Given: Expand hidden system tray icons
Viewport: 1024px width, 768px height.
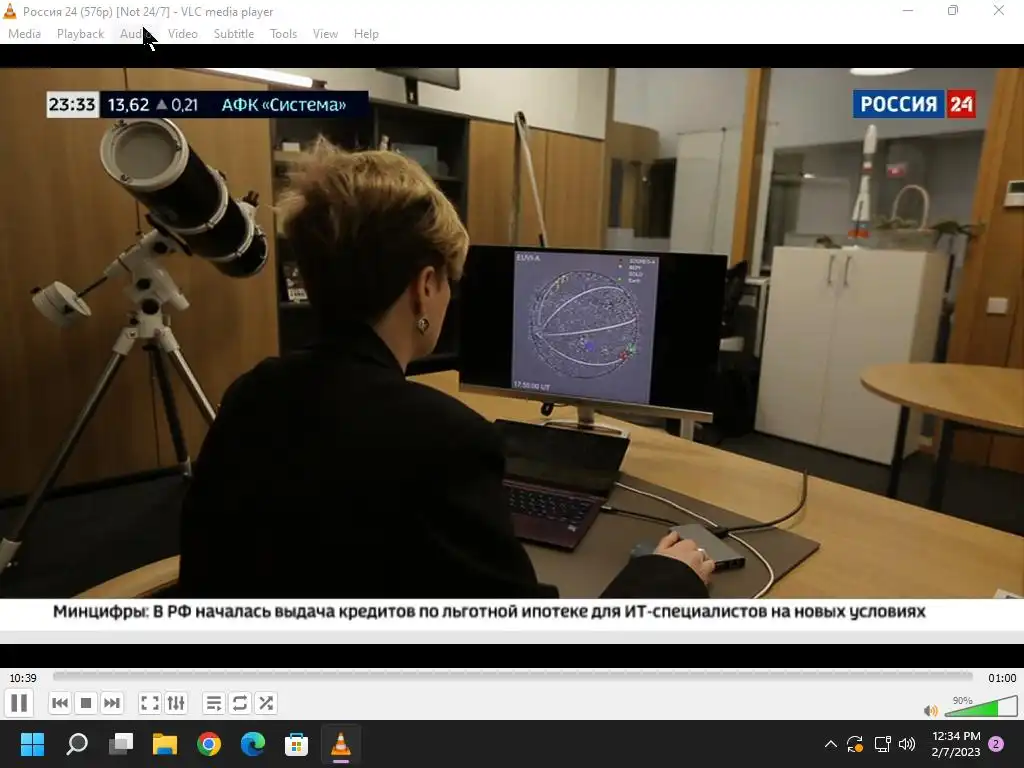Looking at the screenshot, I should [x=830, y=744].
